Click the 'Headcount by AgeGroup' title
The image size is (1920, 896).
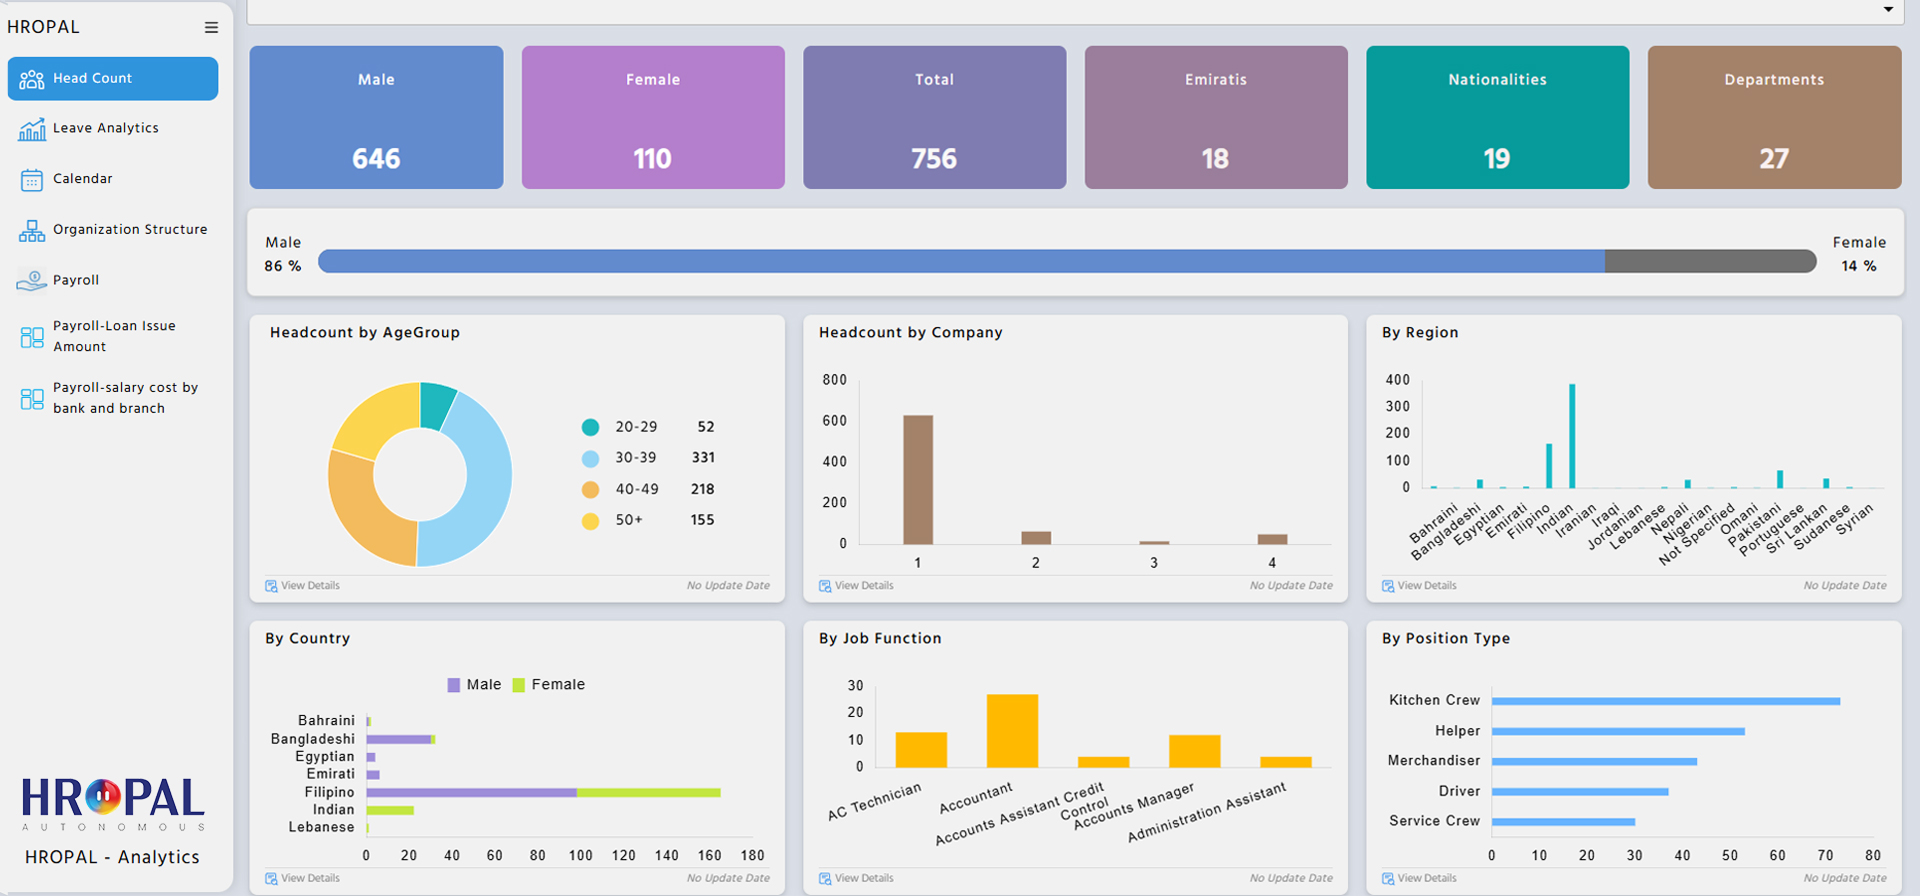coord(365,333)
